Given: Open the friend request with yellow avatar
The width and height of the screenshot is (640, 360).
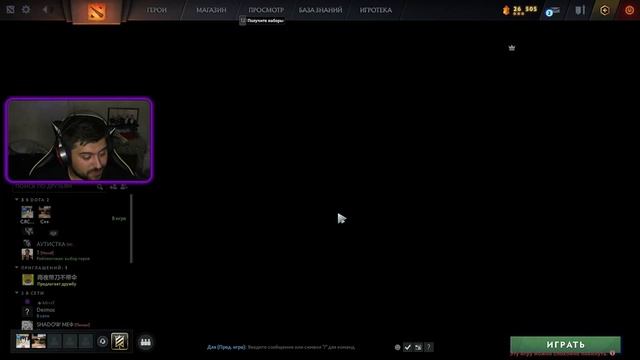Looking at the screenshot, I should coord(28,280).
